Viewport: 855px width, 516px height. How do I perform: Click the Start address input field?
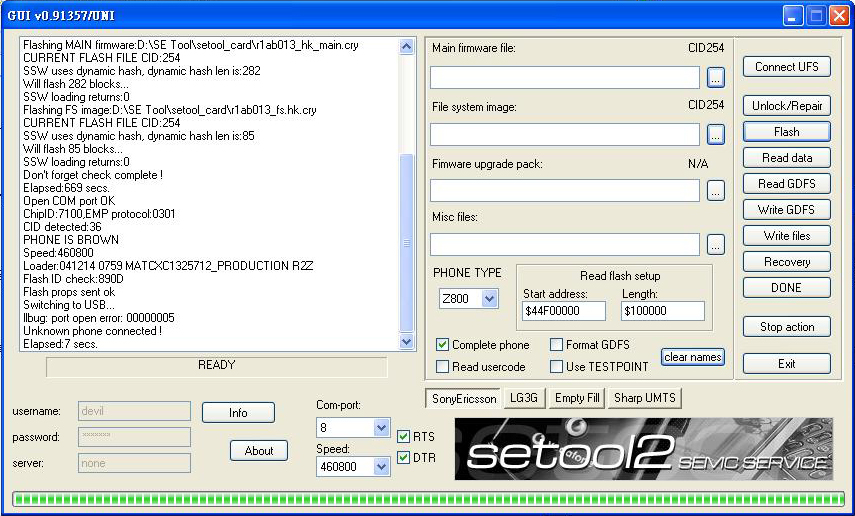(563, 311)
